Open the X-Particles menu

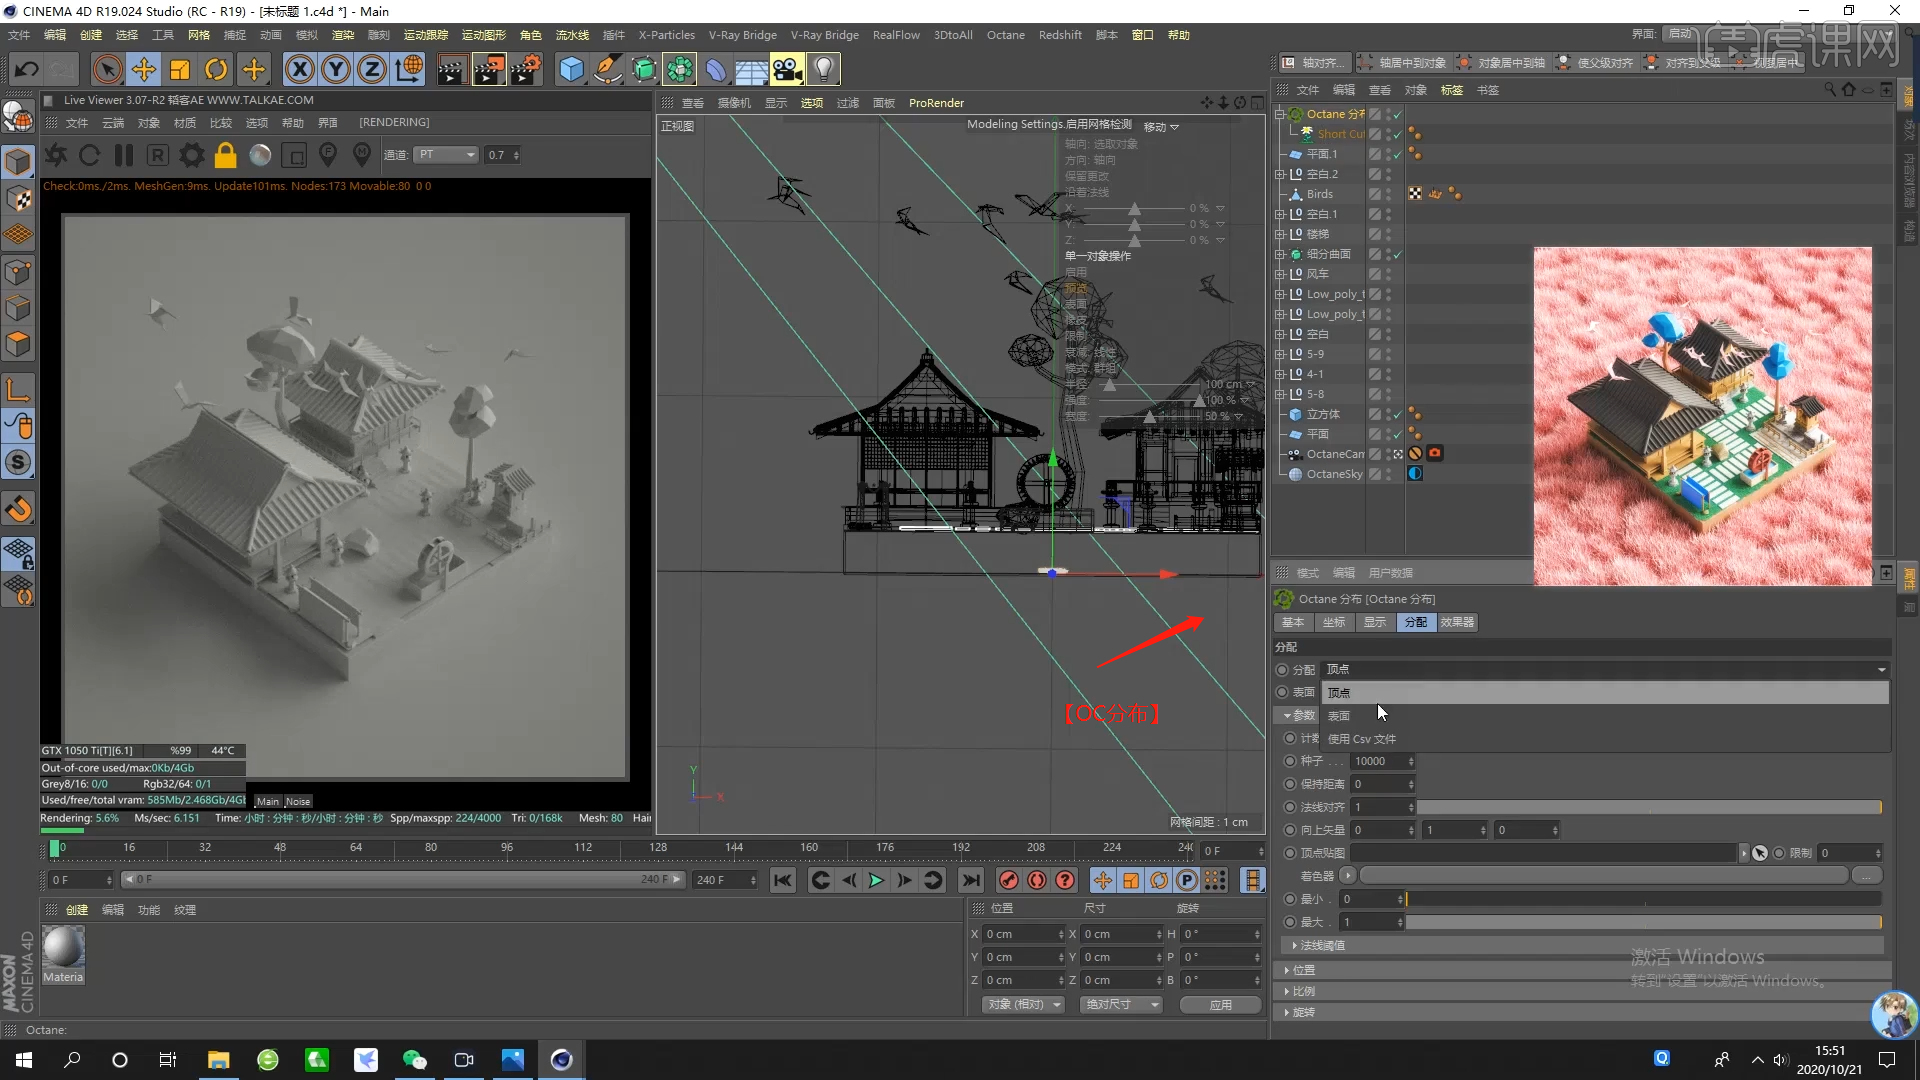667,35
